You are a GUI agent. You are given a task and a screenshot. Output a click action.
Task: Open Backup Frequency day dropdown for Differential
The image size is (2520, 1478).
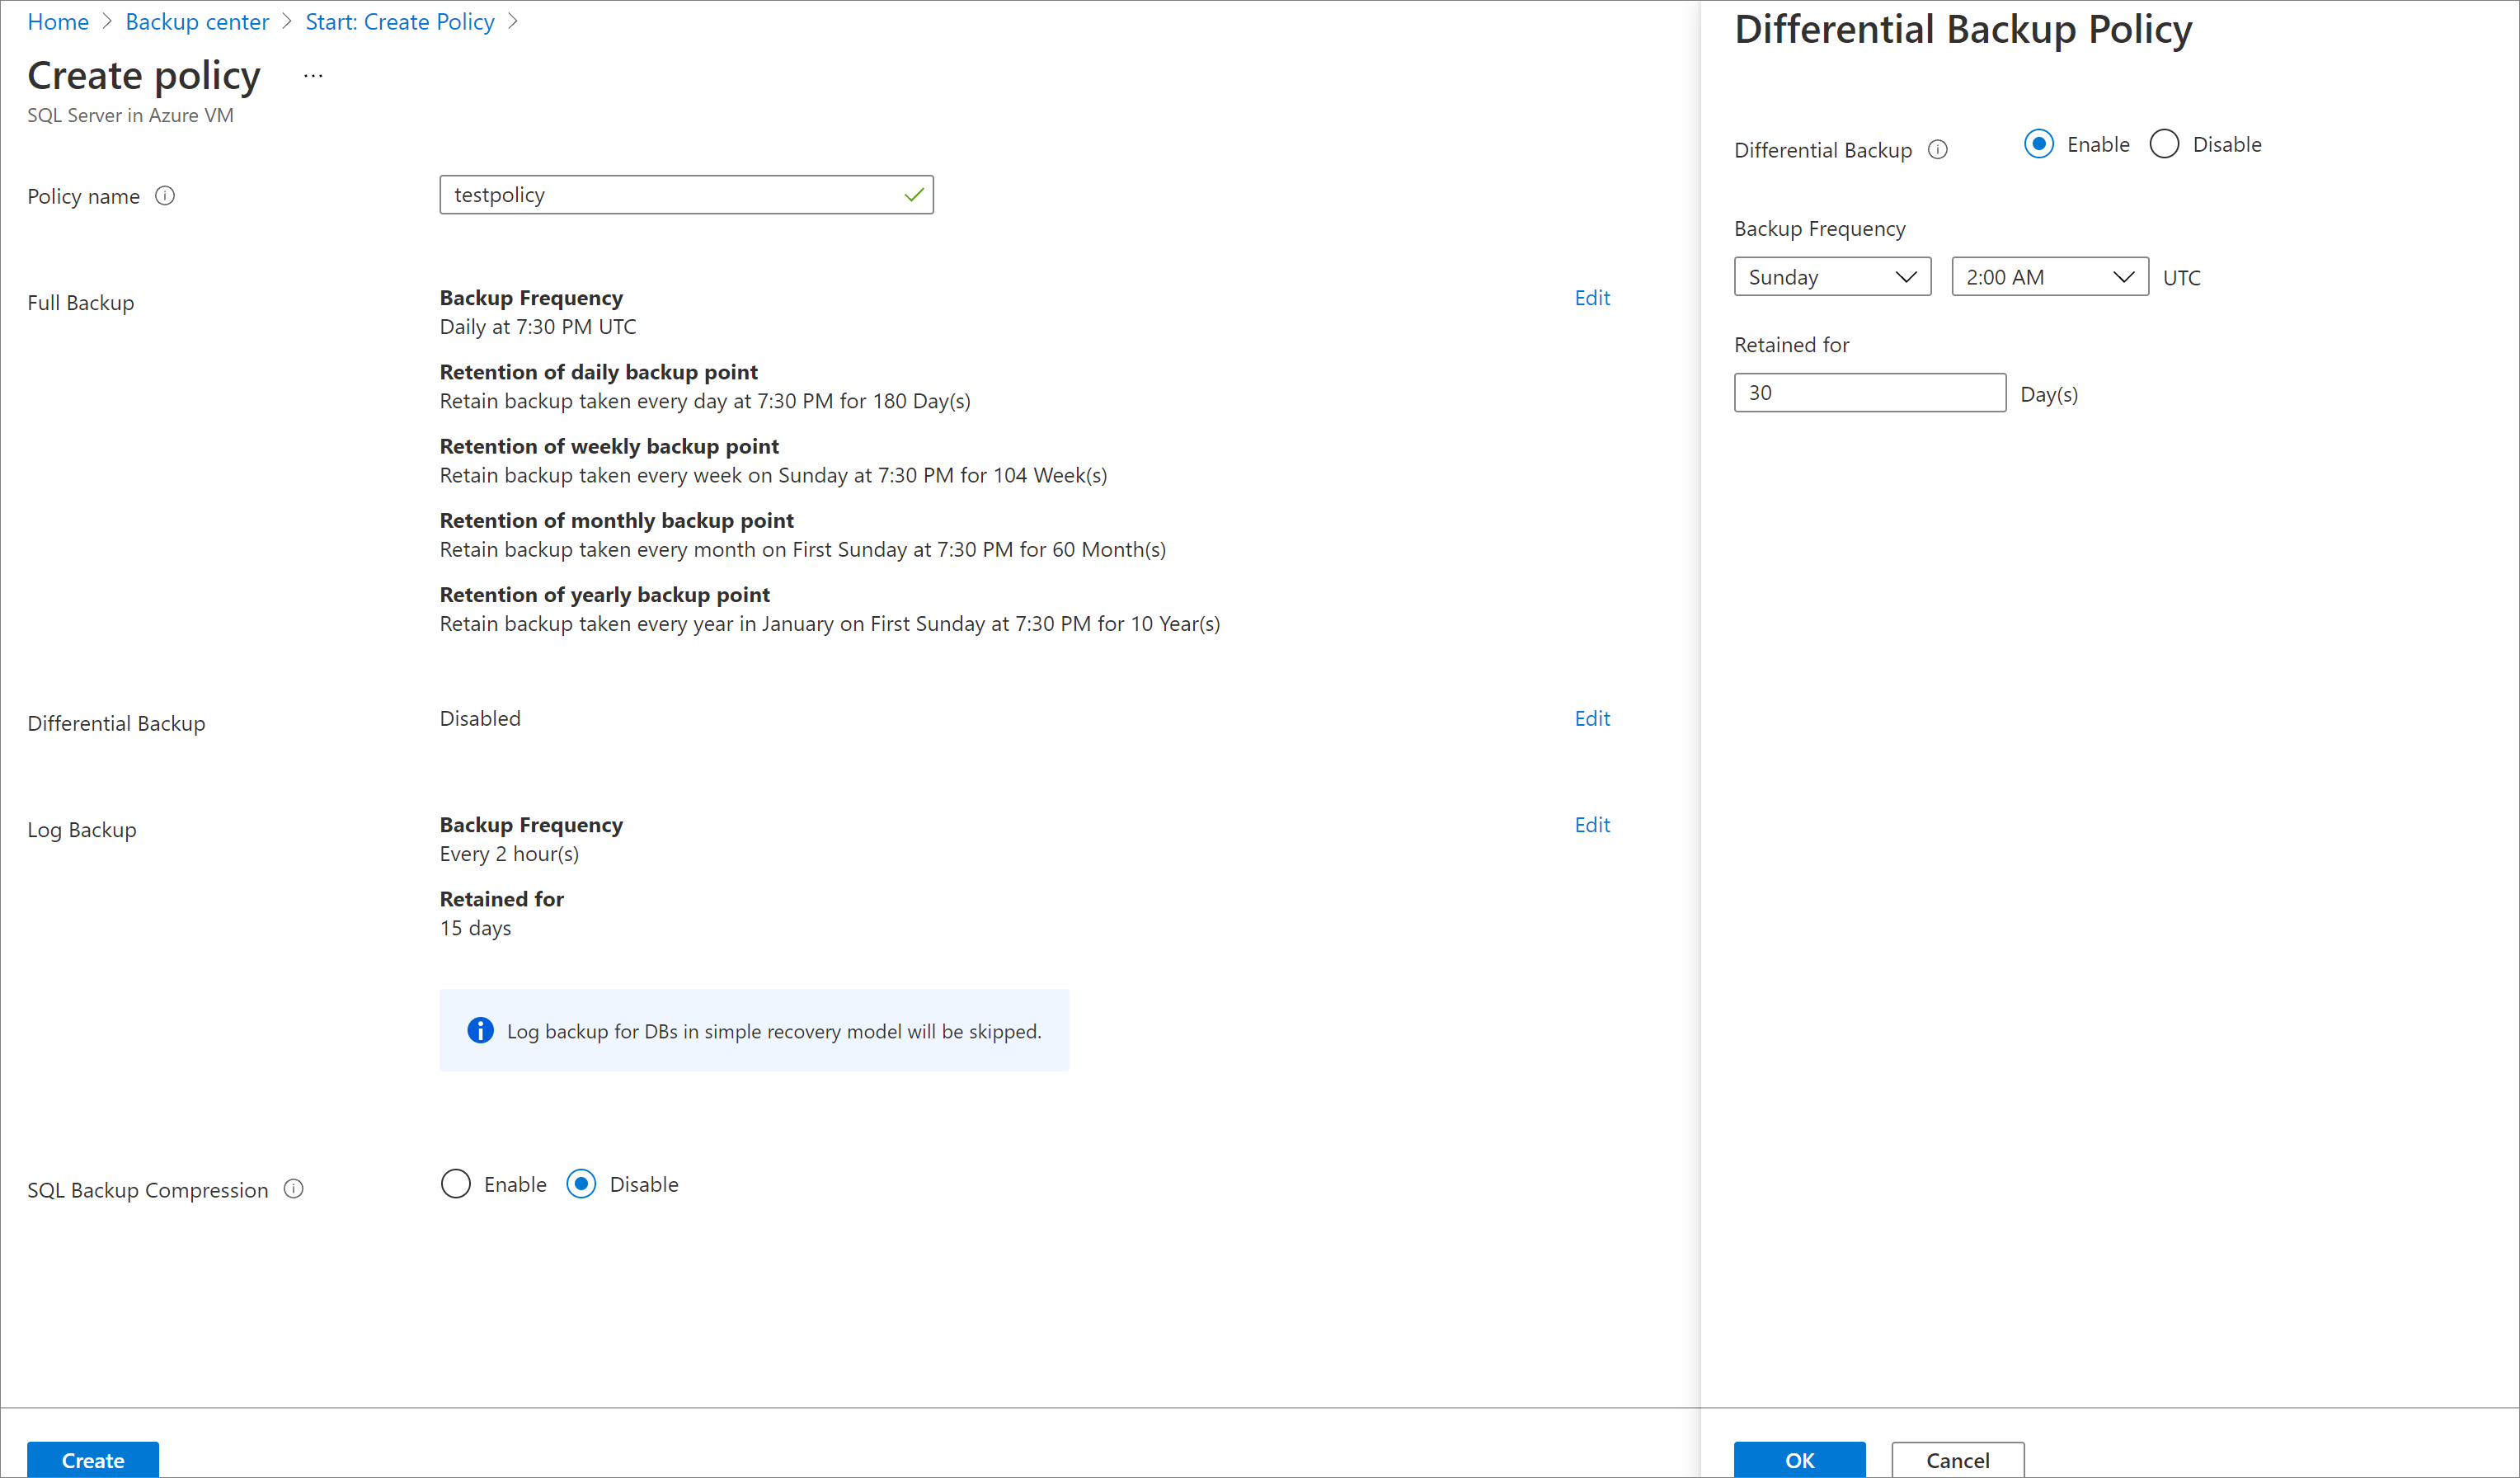point(1829,276)
